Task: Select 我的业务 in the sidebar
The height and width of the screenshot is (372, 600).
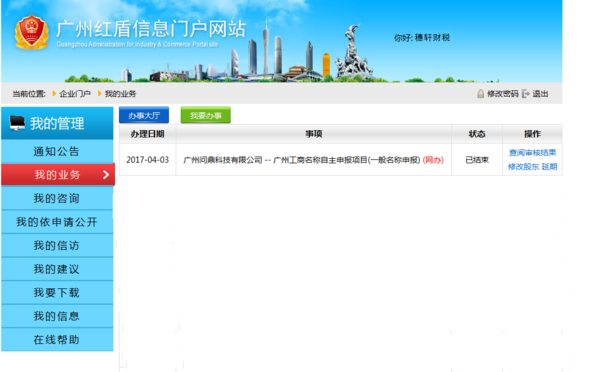Action: coord(58,175)
